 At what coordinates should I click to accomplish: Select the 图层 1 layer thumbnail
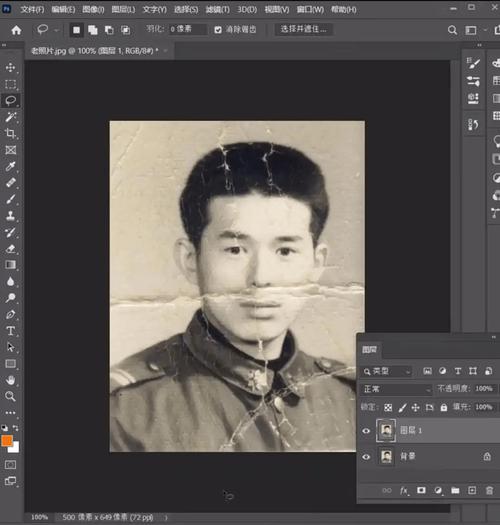(x=386, y=431)
